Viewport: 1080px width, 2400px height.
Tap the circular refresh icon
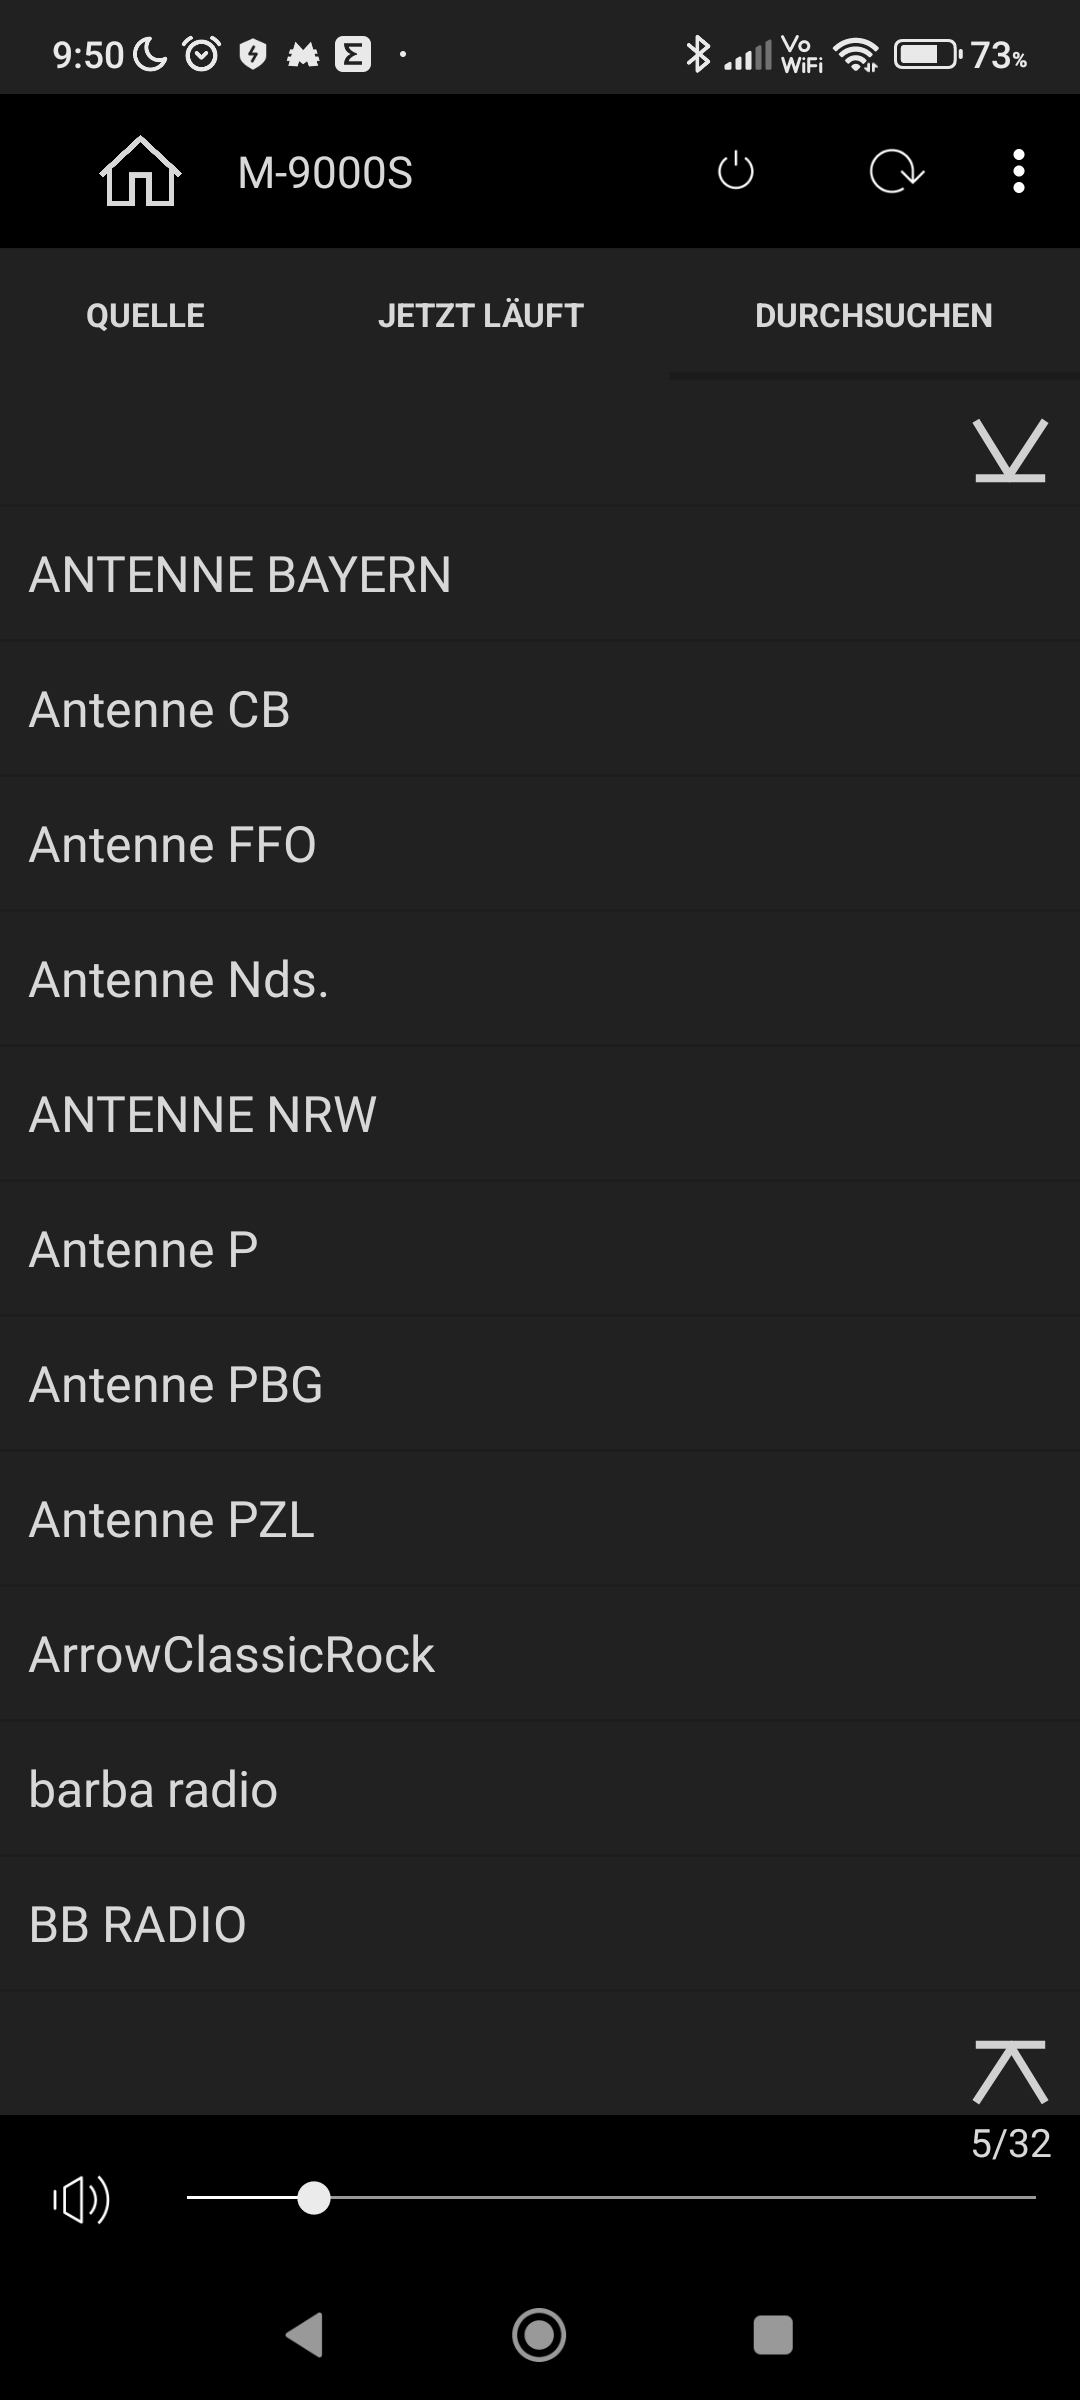point(896,172)
